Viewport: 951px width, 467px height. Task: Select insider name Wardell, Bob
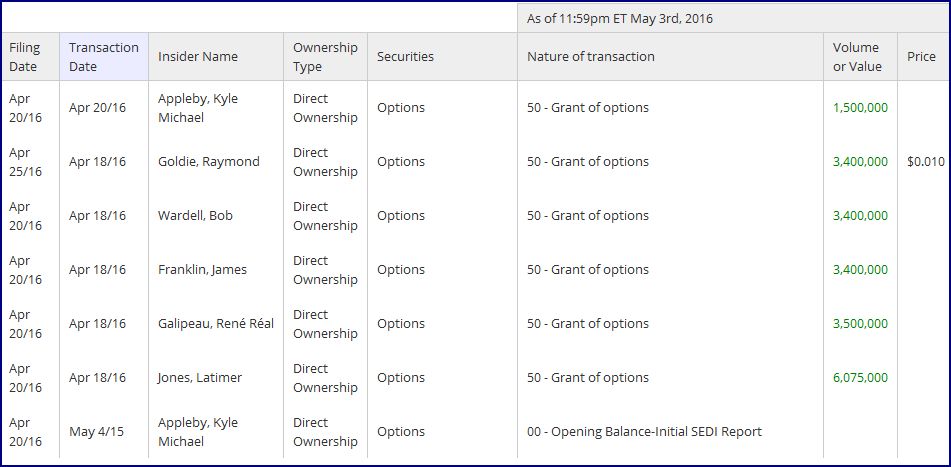pos(195,216)
